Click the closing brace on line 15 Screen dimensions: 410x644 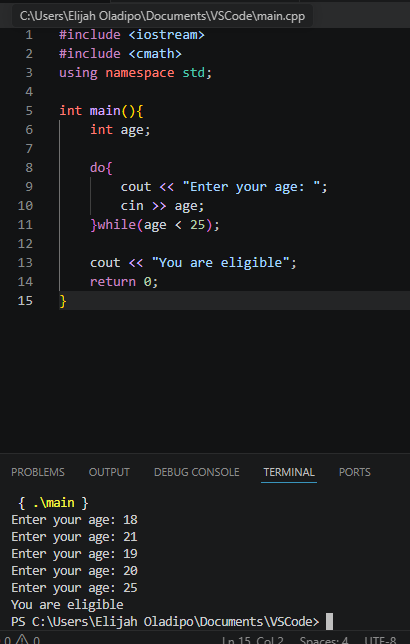tap(63, 301)
